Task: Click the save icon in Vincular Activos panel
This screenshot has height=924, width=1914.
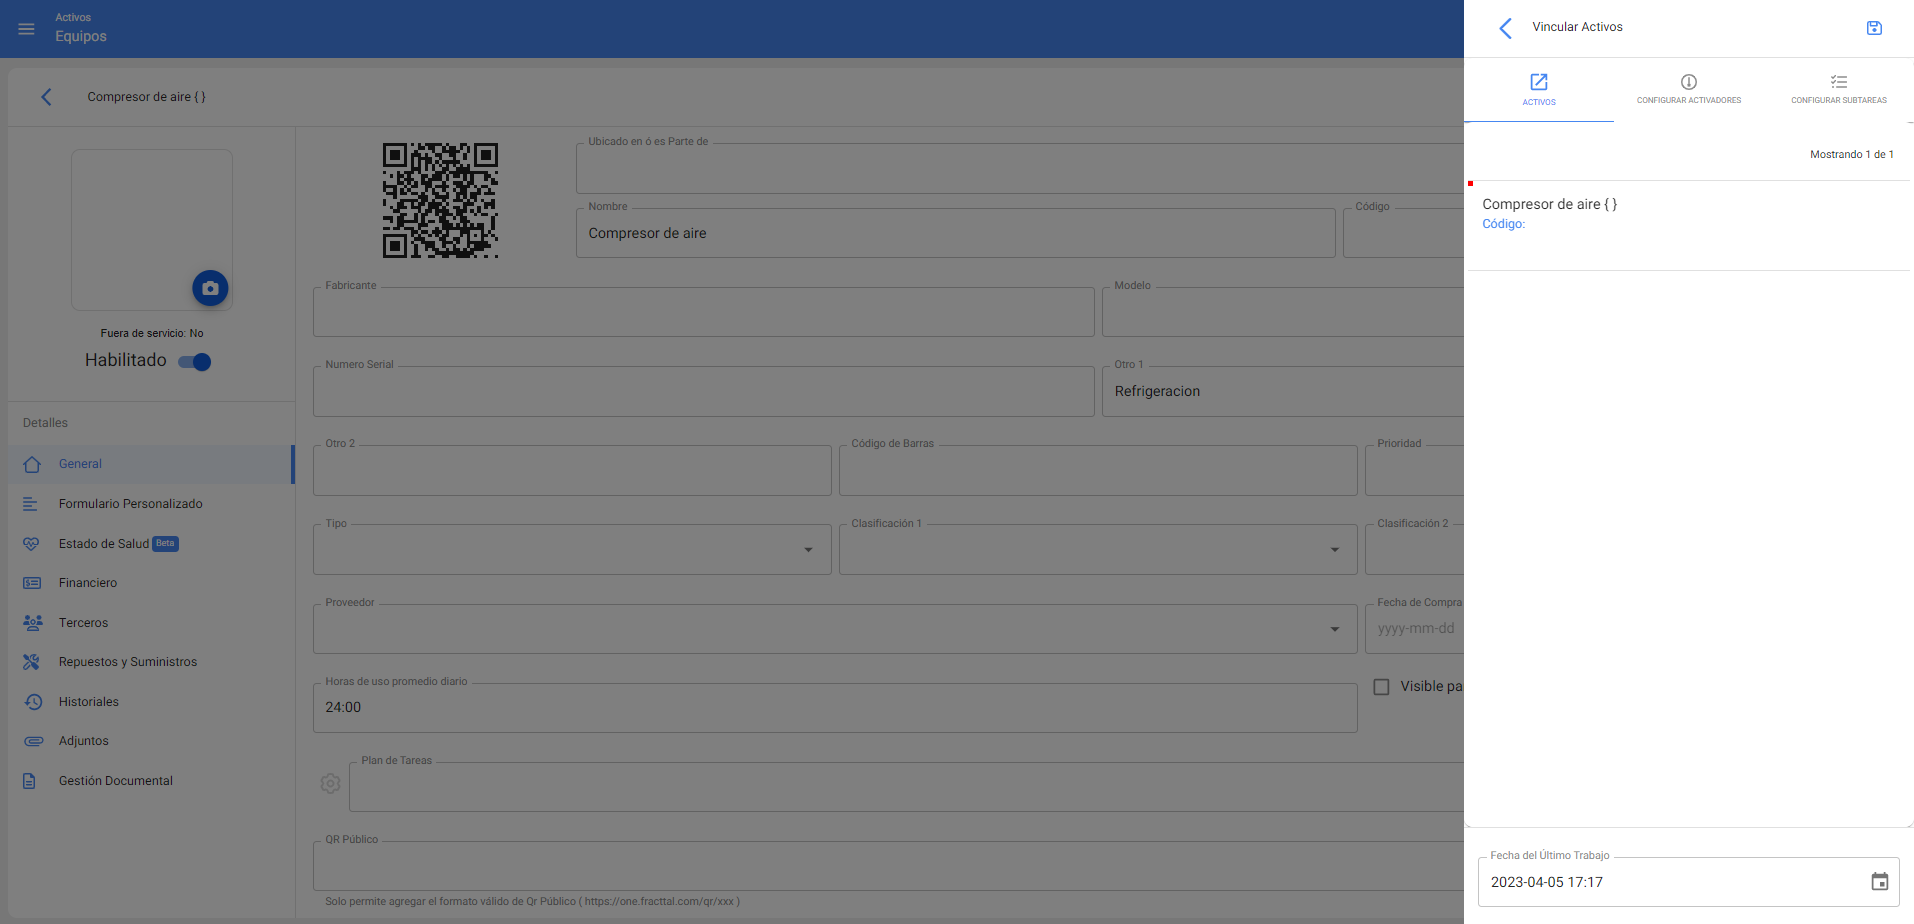Action: tap(1874, 28)
